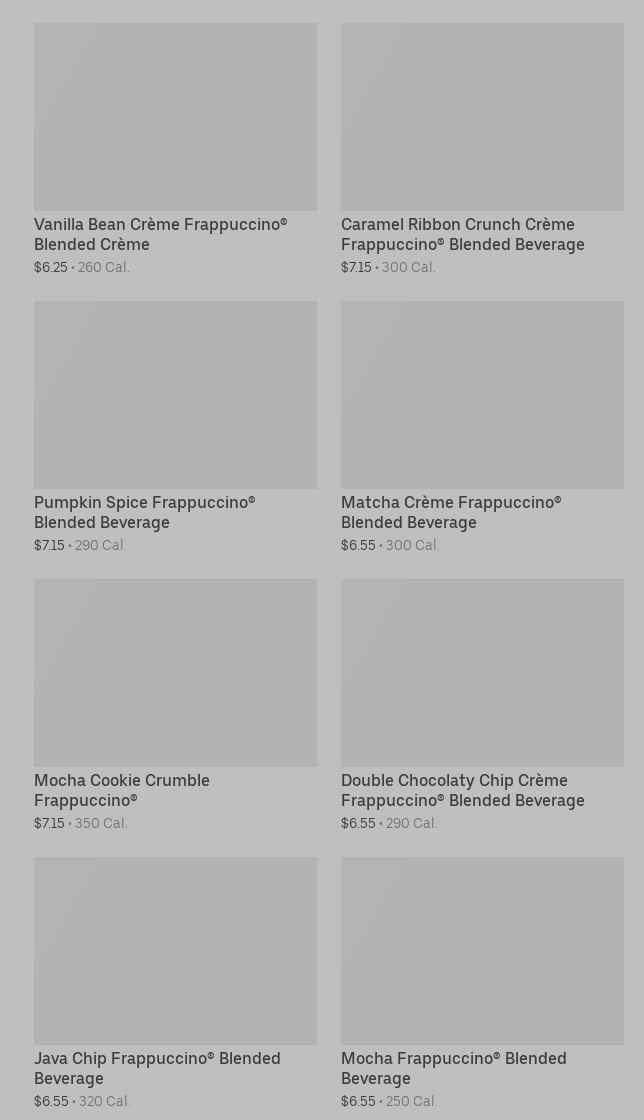Open Mocha Frappuccino Blended Beverage image

point(482,950)
